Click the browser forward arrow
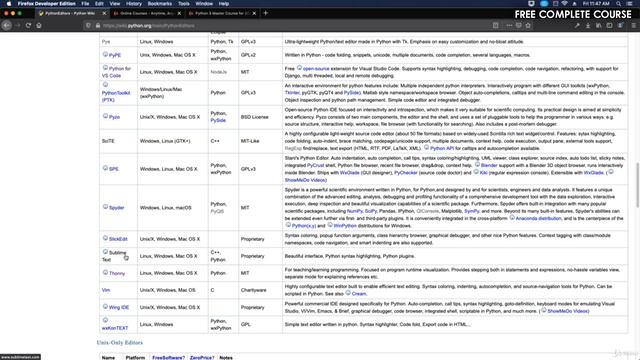 [18, 25]
